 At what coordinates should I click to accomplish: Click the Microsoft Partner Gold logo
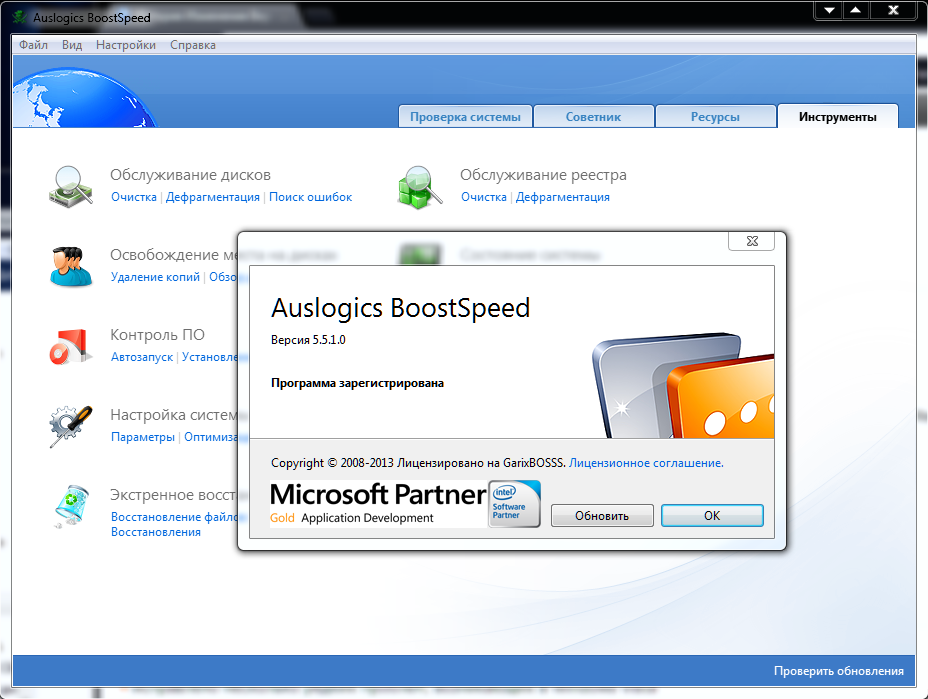tap(378, 503)
